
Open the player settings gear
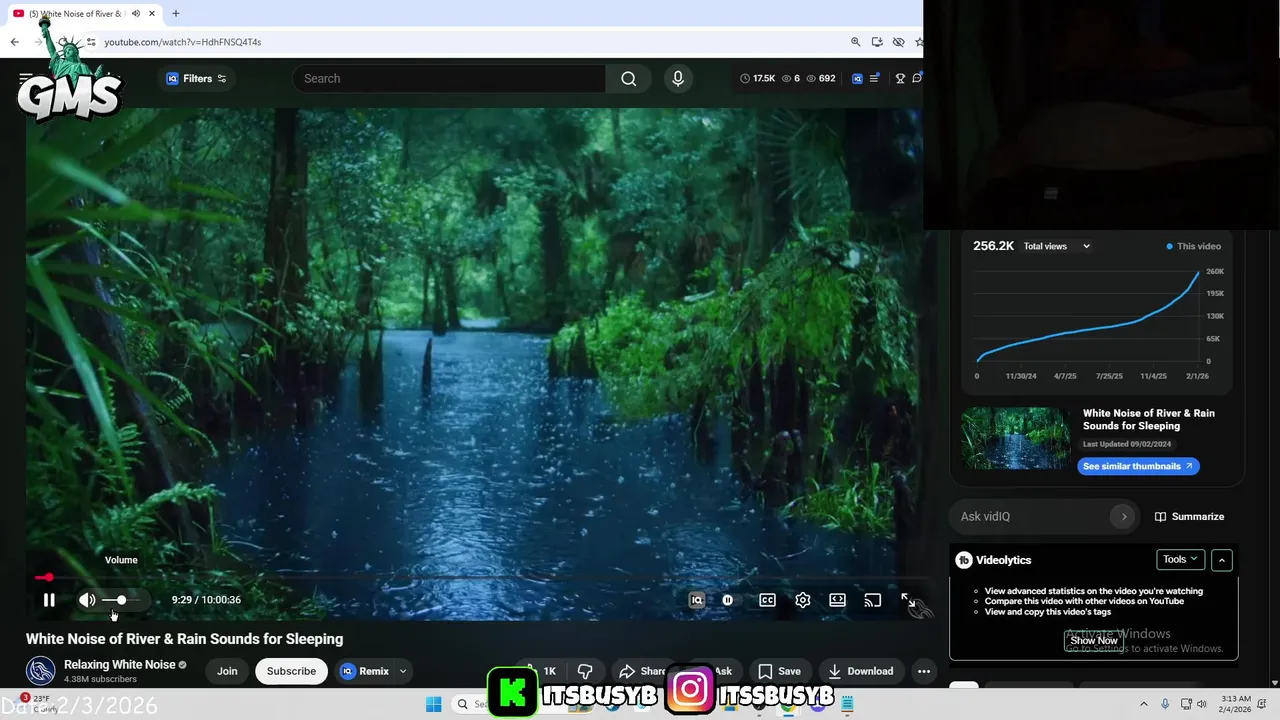tap(802, 600)
